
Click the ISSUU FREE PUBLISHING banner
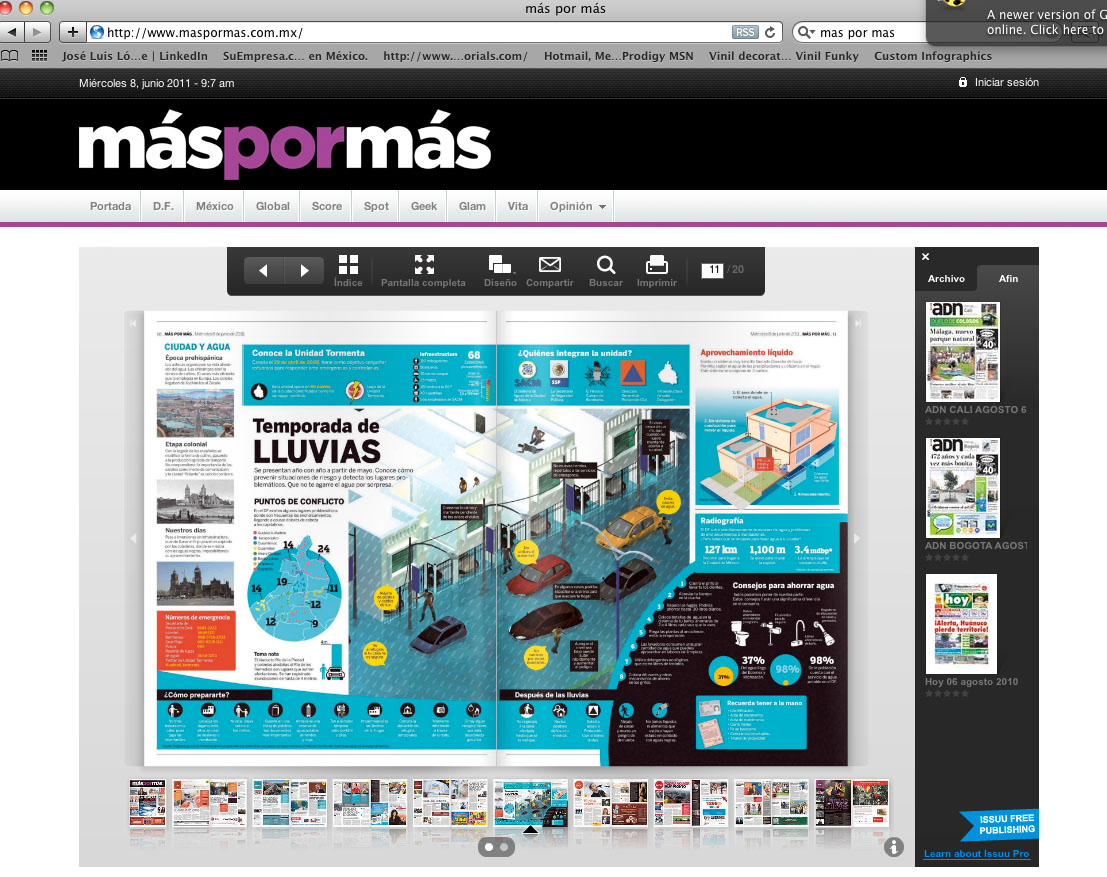(1001, 824)
